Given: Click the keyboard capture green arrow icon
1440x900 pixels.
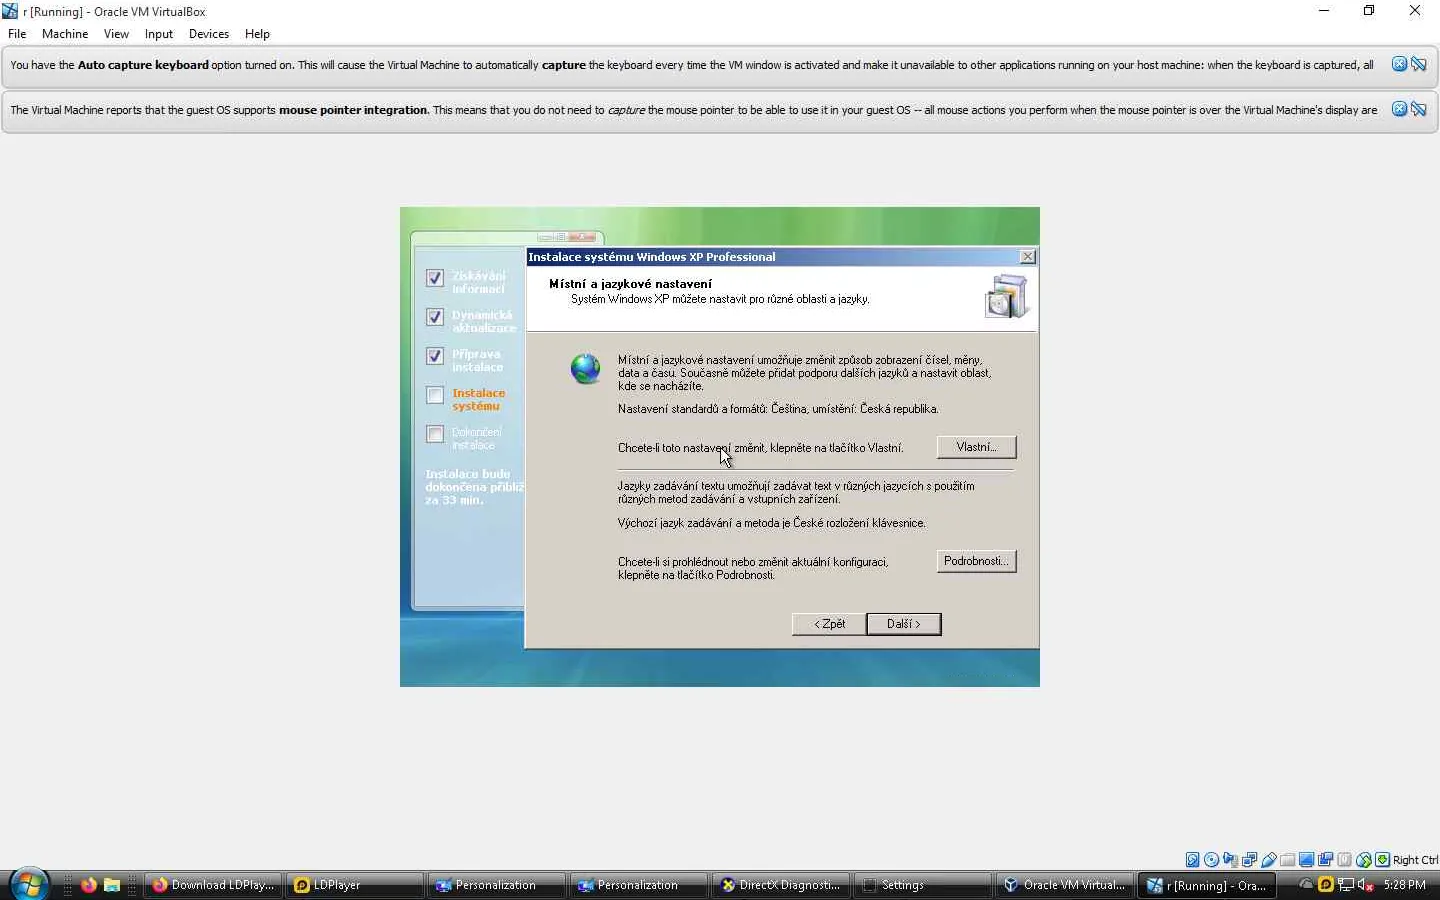Looking at the screenshot, I should (1382, 860).
